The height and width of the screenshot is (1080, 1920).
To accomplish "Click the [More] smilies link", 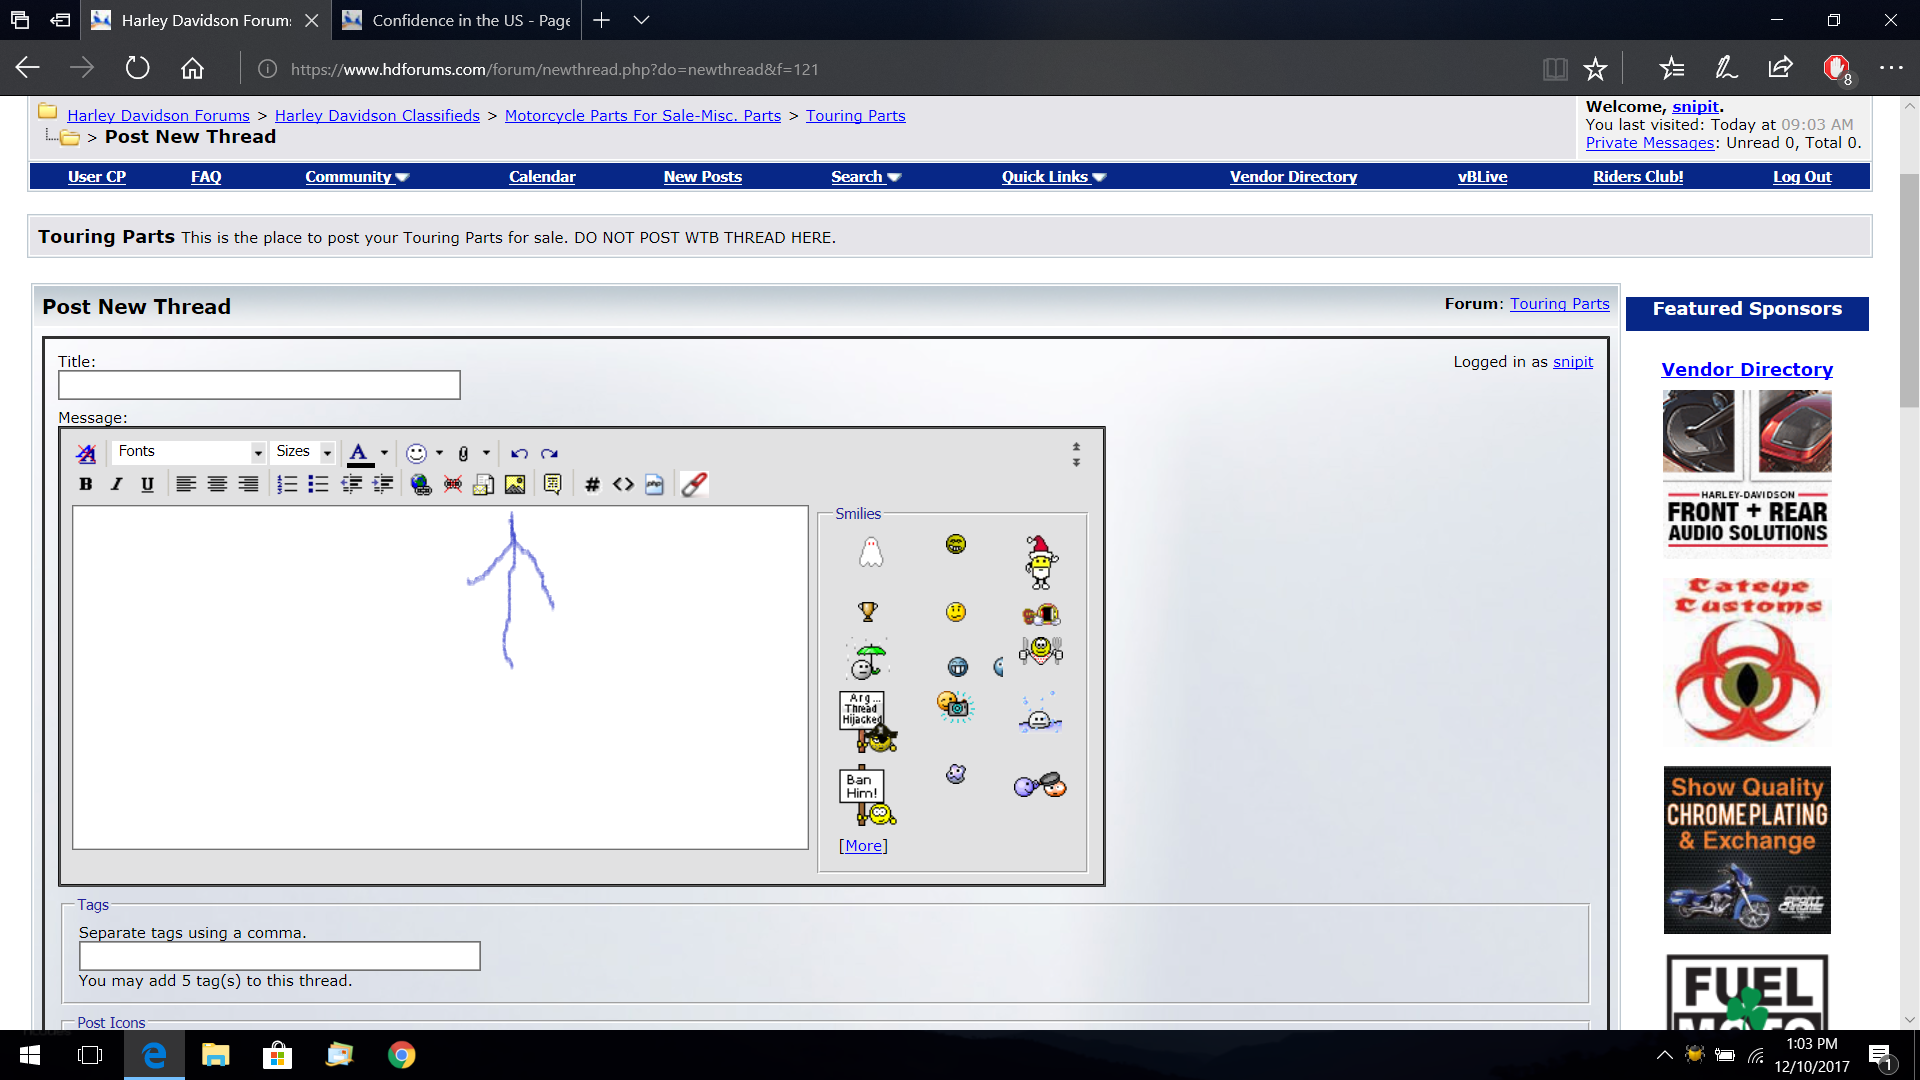I will (x=863, y=846).
